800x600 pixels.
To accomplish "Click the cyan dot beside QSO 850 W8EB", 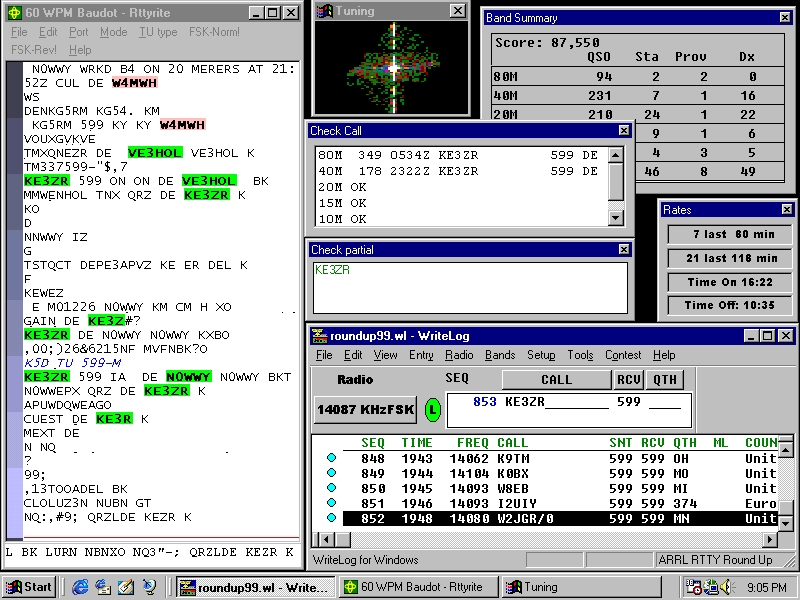I will tap(331, 489).
